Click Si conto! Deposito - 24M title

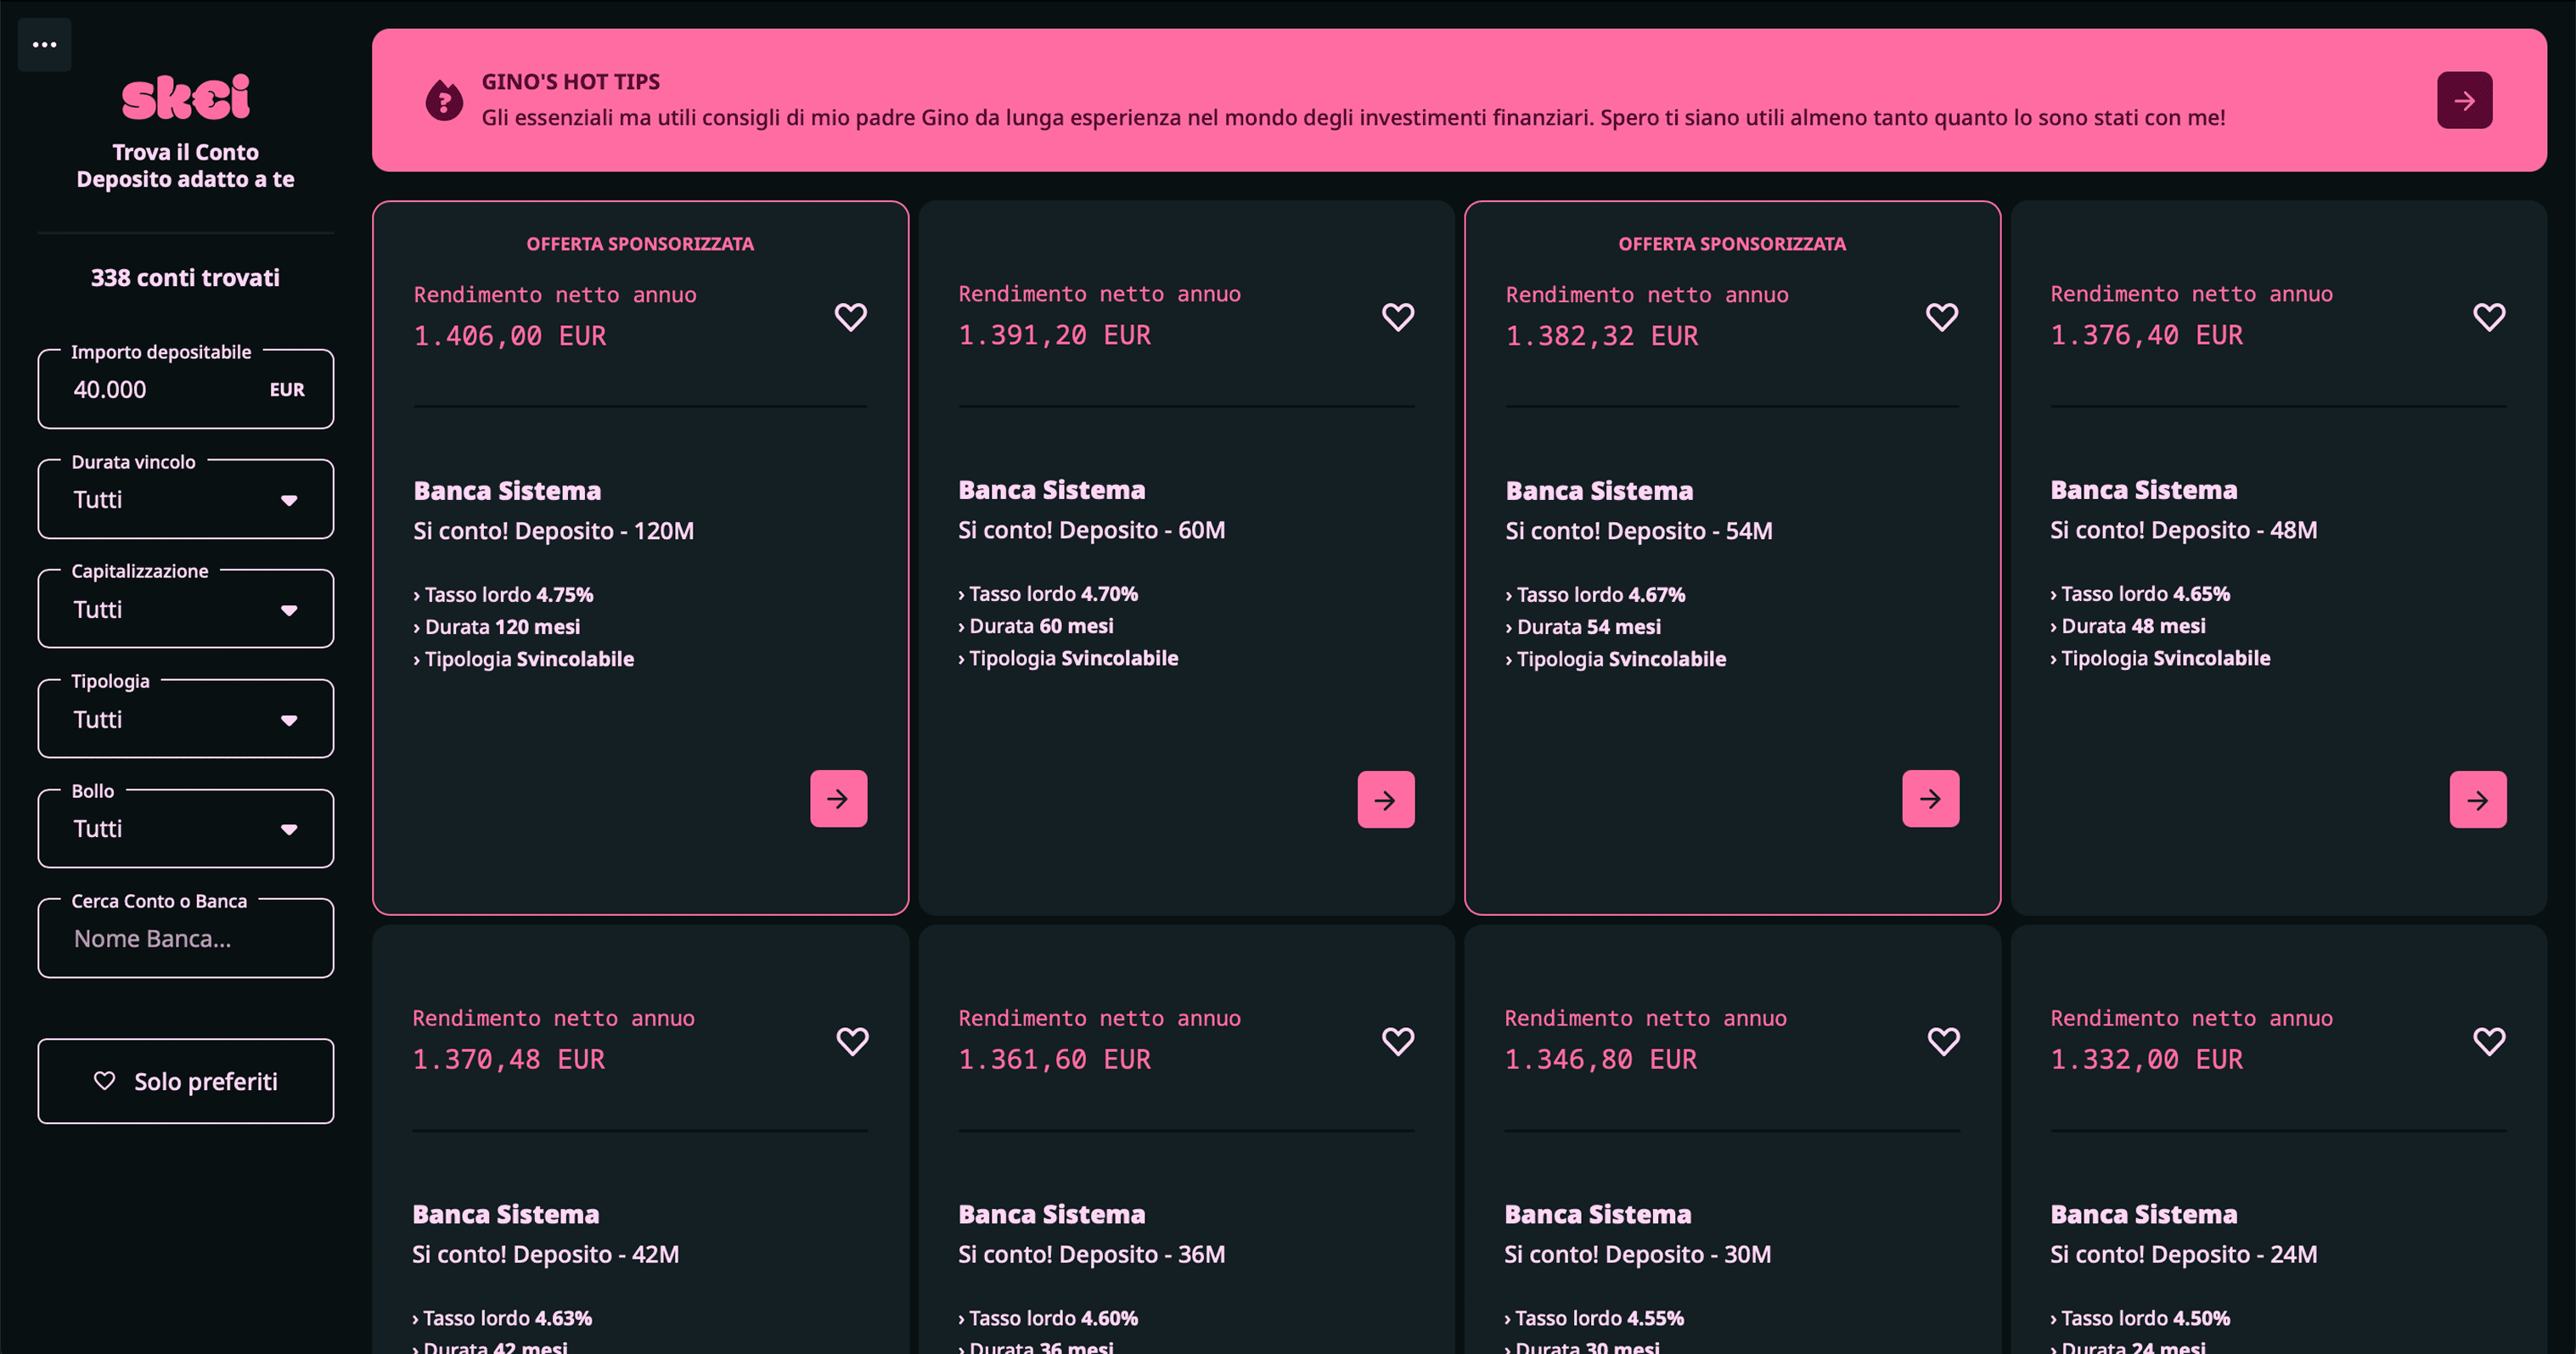coord(2183,1255)
